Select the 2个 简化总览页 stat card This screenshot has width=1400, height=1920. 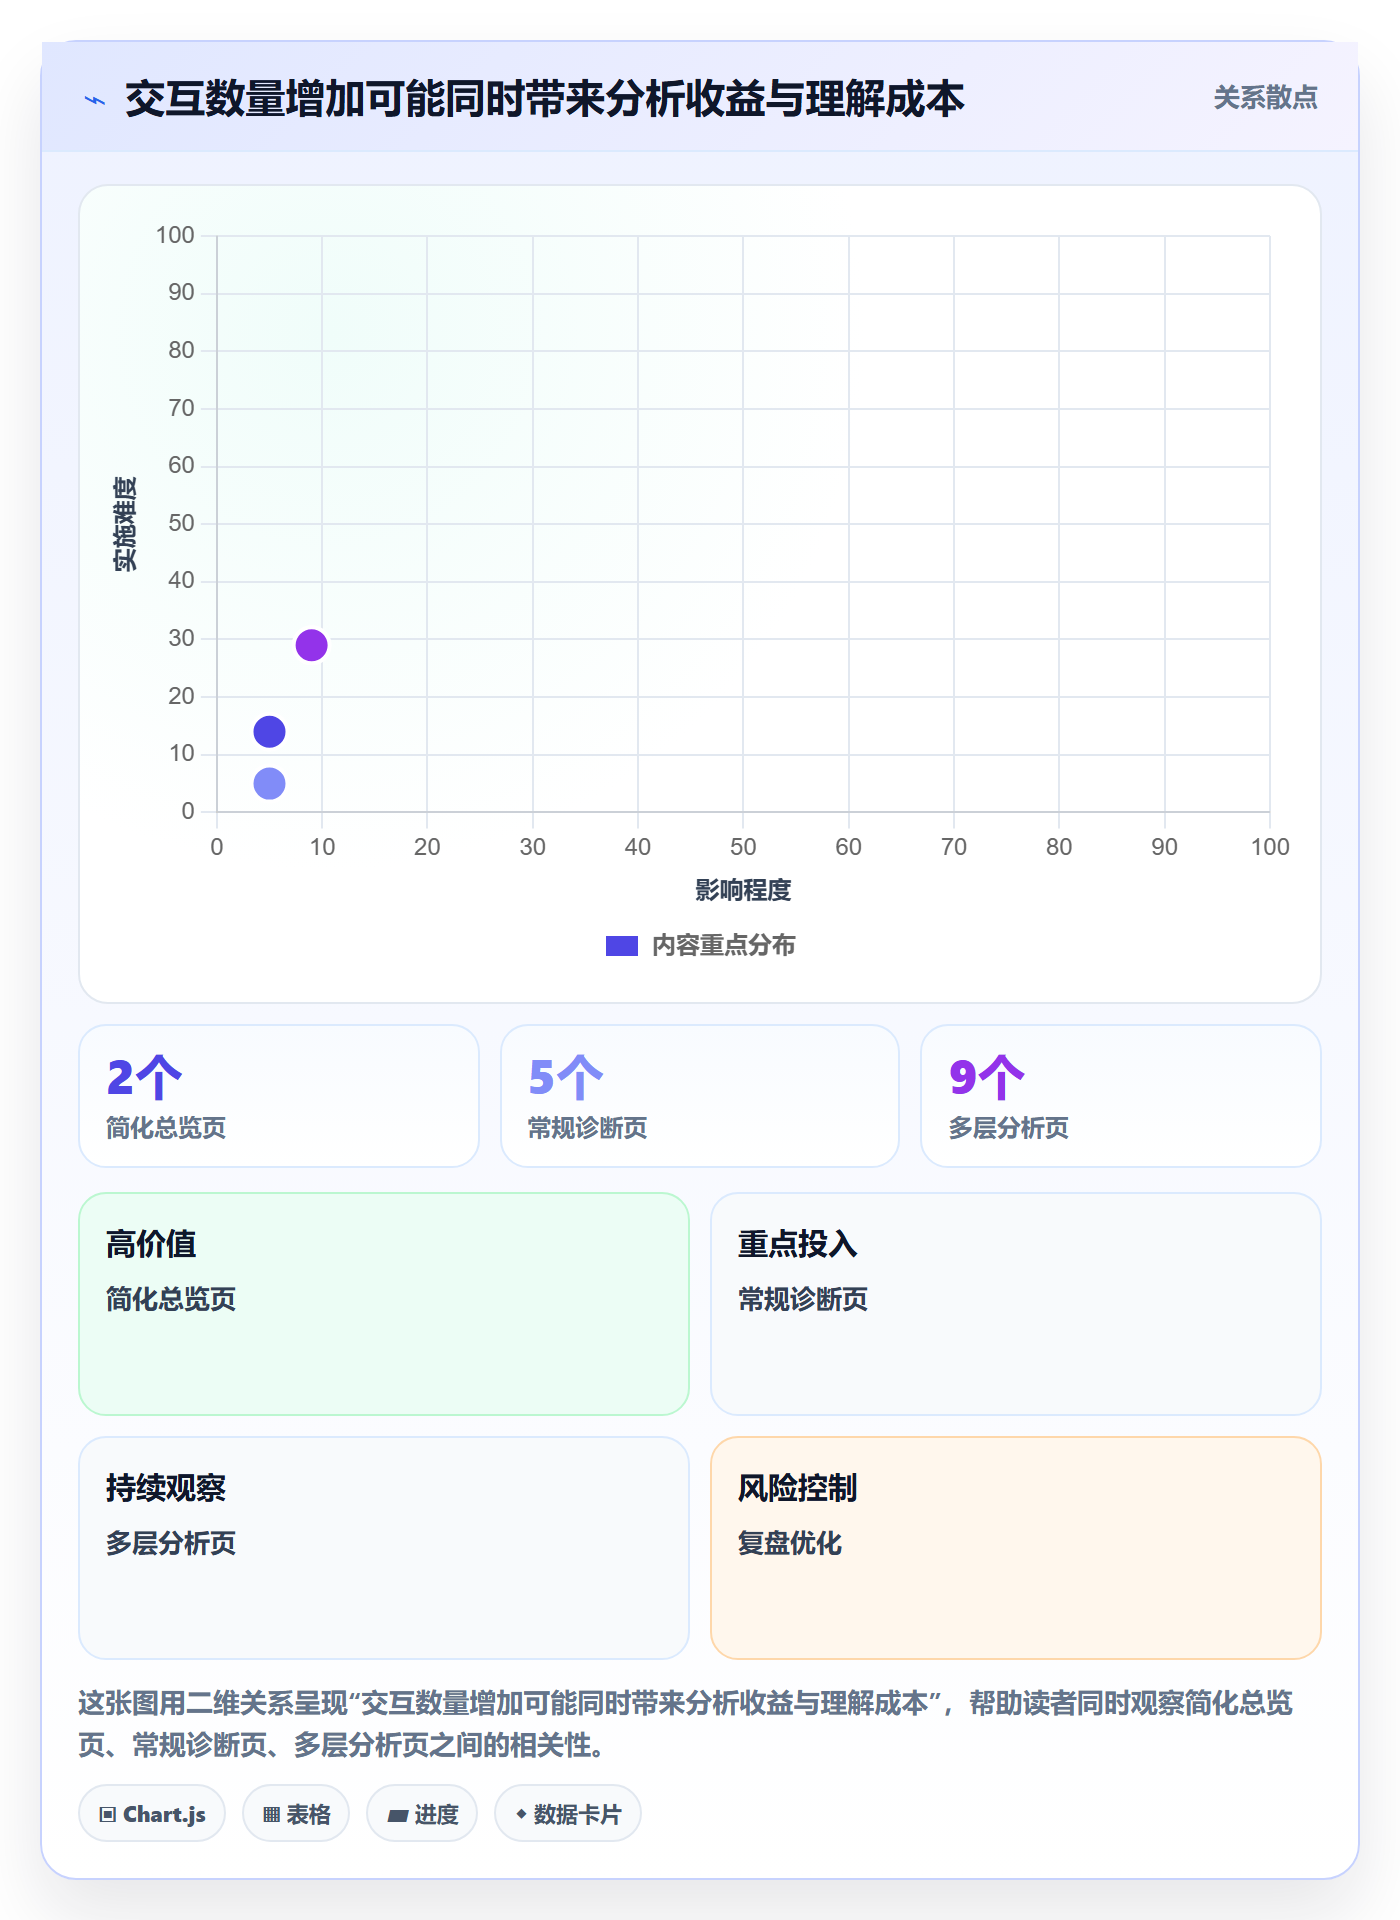coord(279,1096)
